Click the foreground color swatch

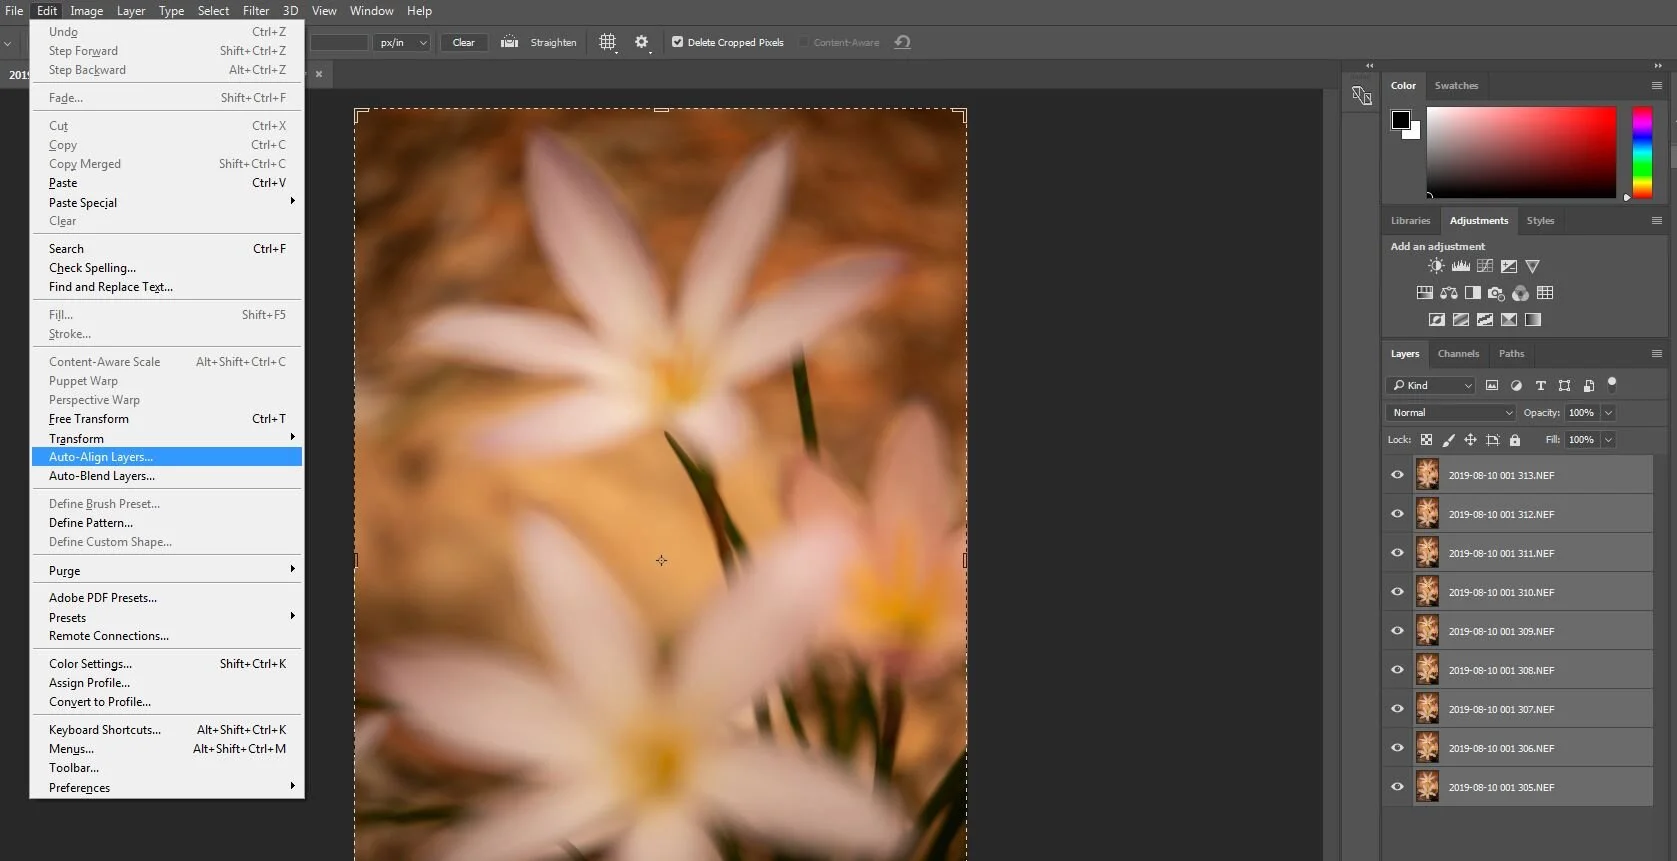coord(1400,120)
